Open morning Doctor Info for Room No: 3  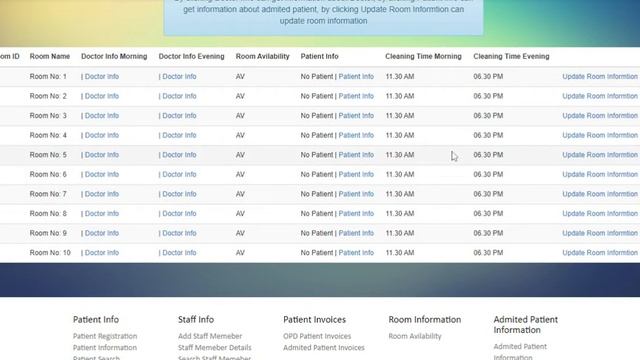102,116
